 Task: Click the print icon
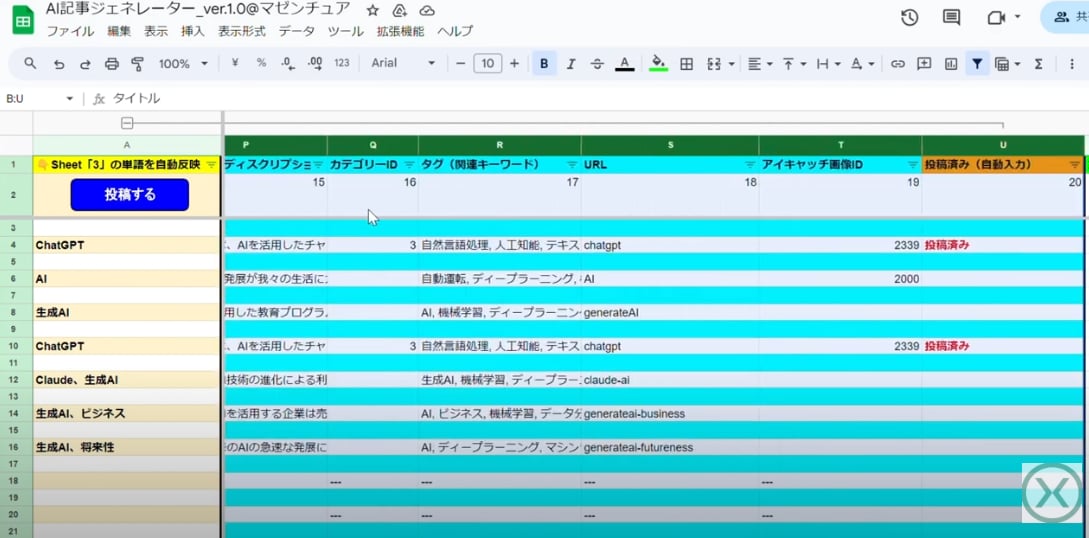111,64
